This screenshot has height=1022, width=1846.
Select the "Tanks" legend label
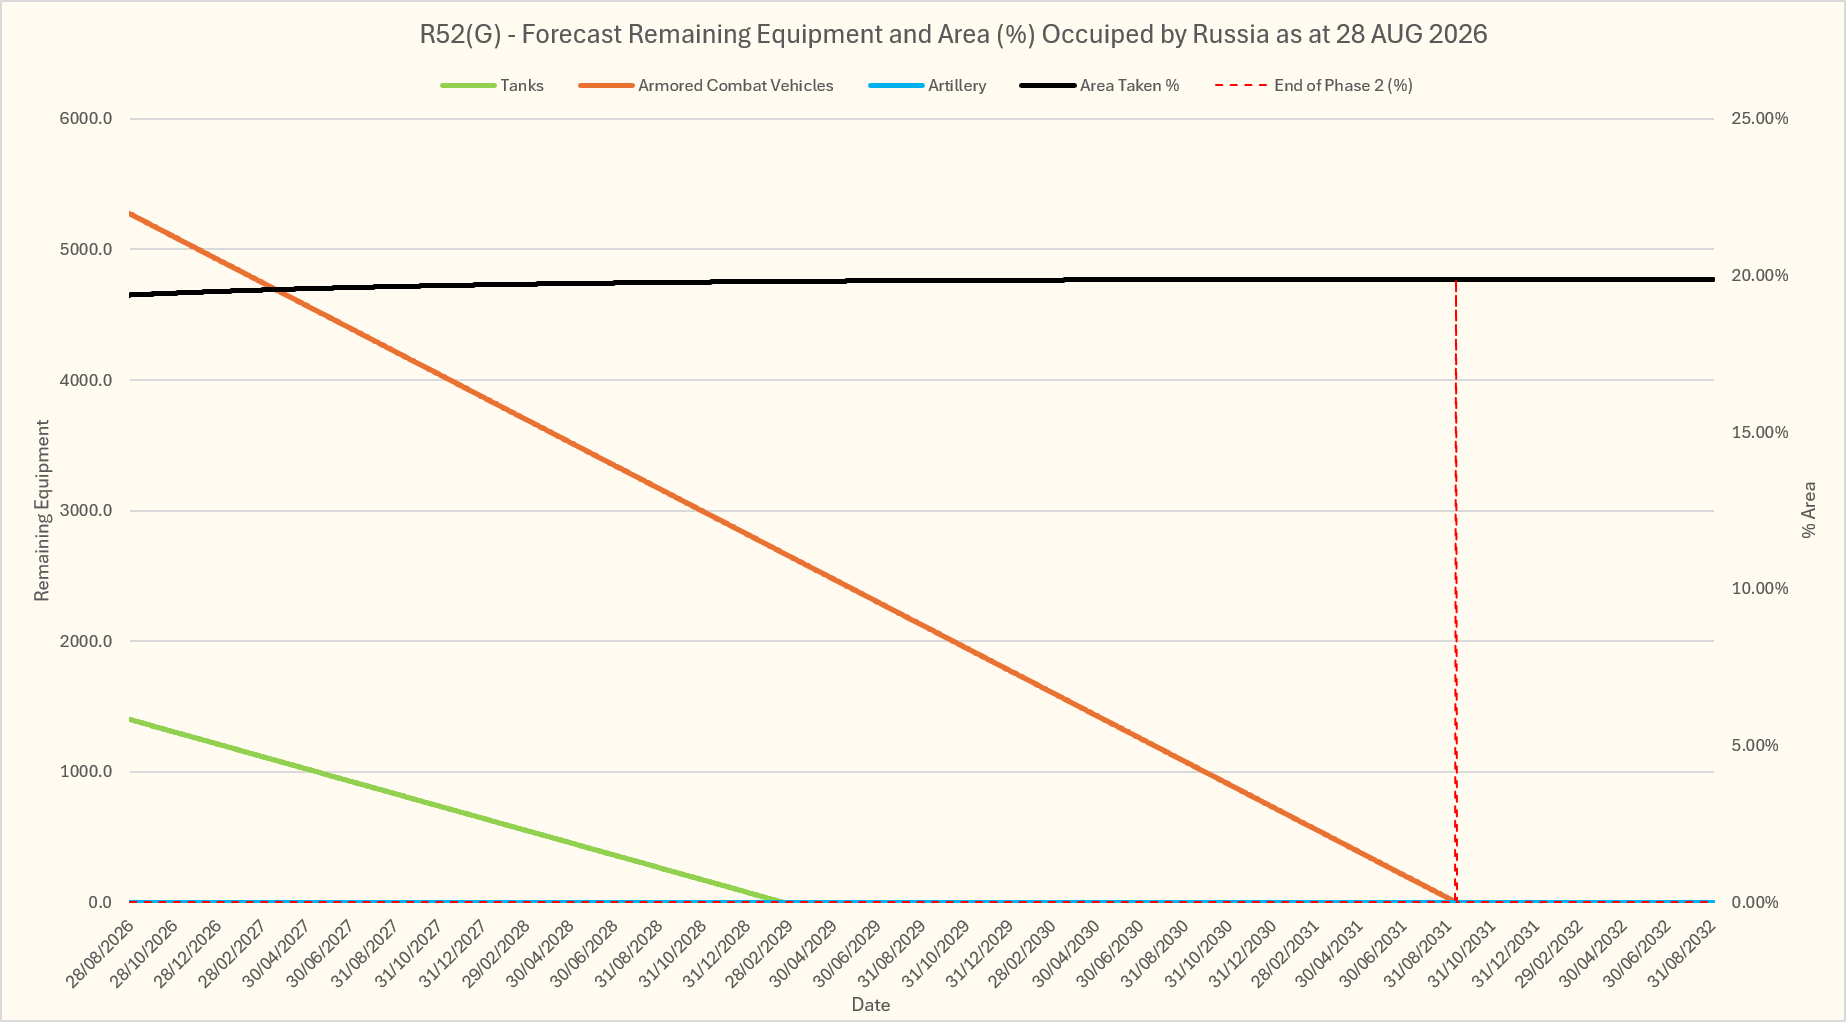pyautogui.click(x=522, y=86)
